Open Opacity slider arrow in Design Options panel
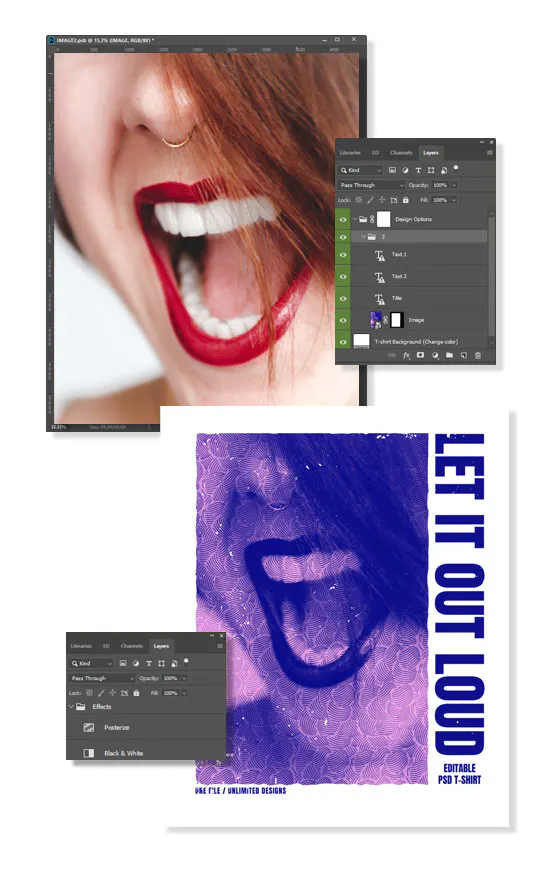The height and width of the screenshot is (894, 555). click(454, 185)
